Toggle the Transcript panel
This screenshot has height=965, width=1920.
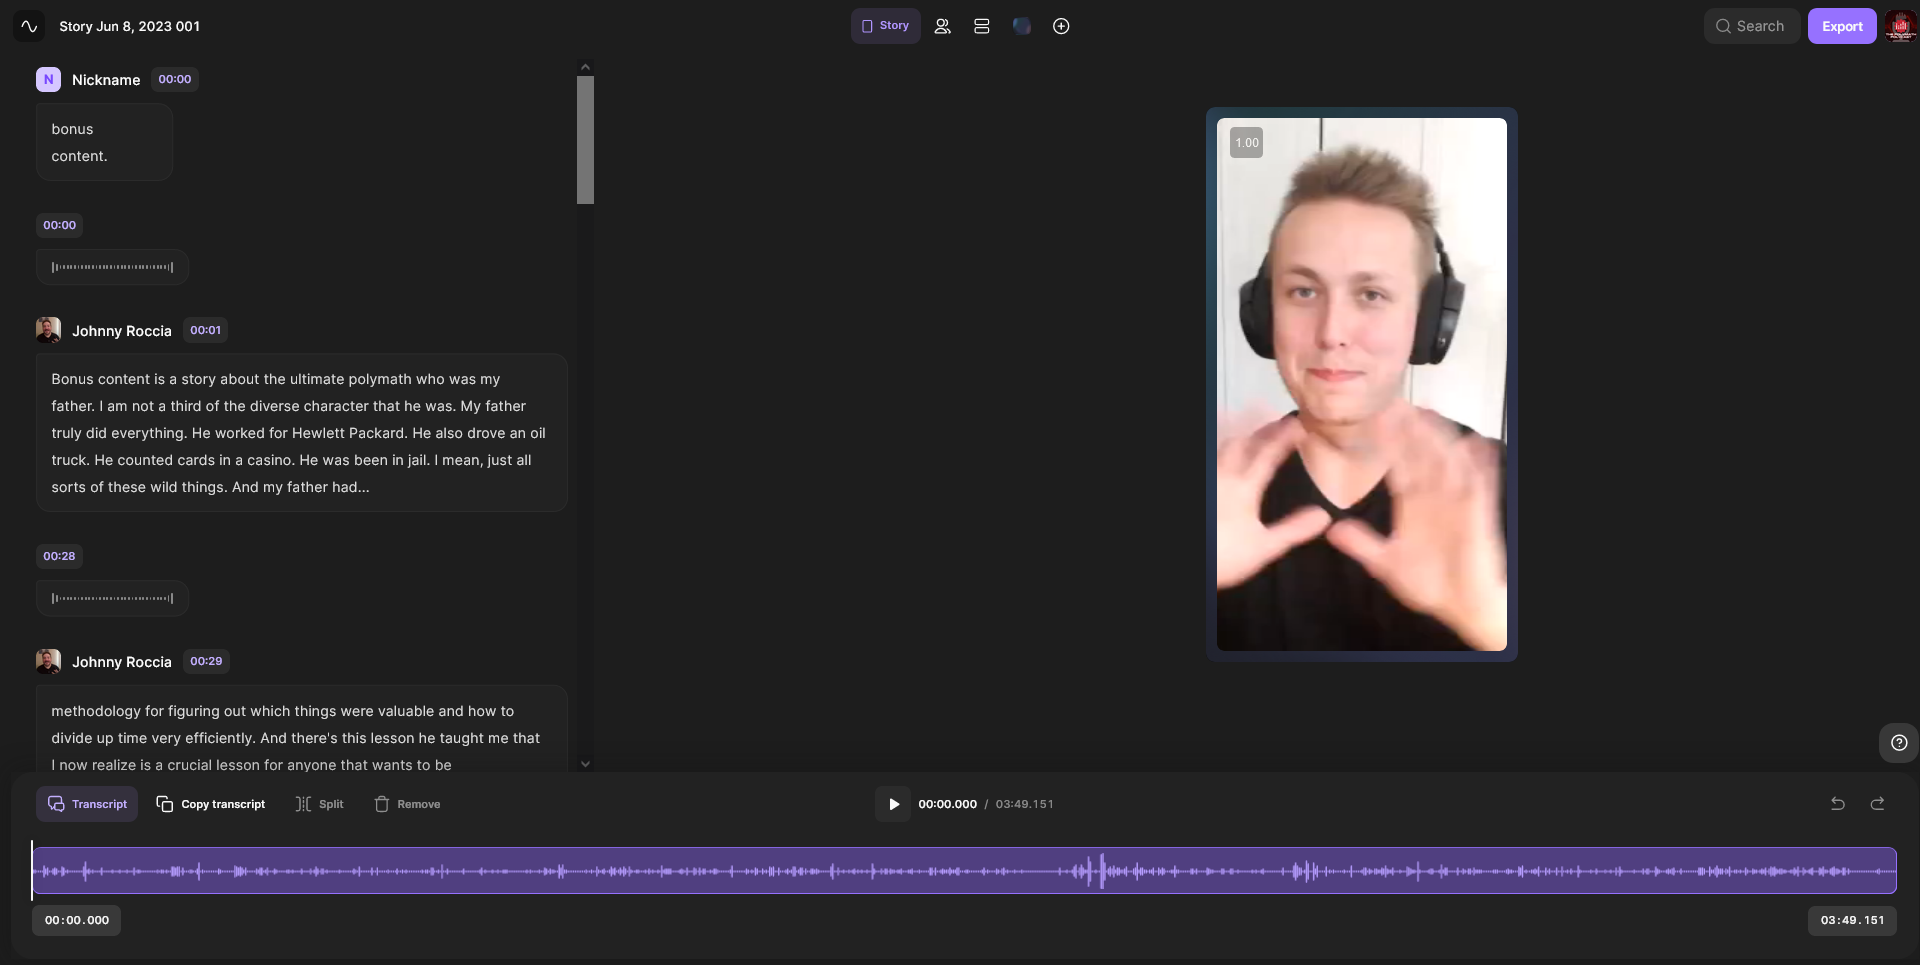[87, 804]
